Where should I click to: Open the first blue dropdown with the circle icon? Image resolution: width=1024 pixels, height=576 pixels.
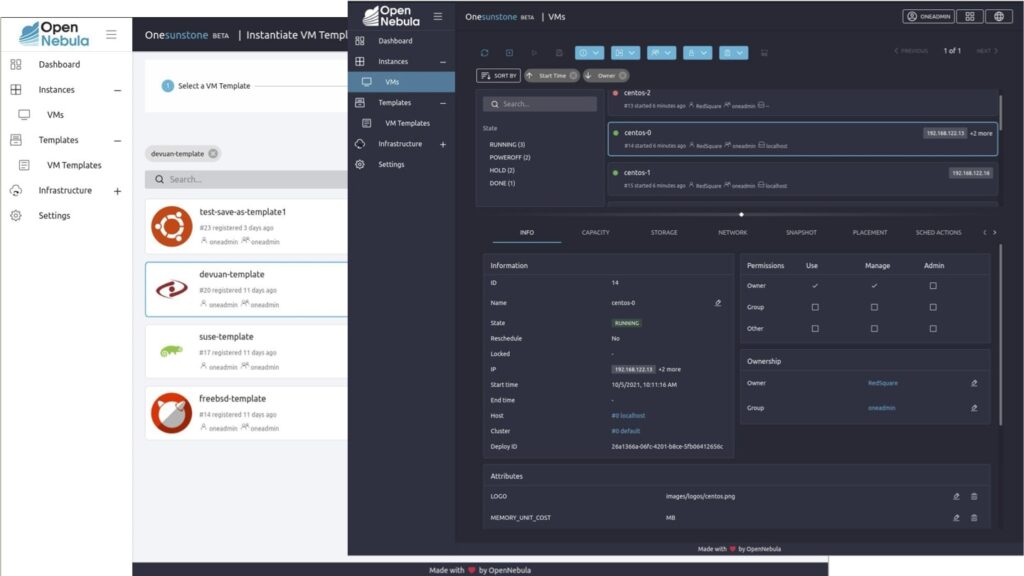[589, 53]
